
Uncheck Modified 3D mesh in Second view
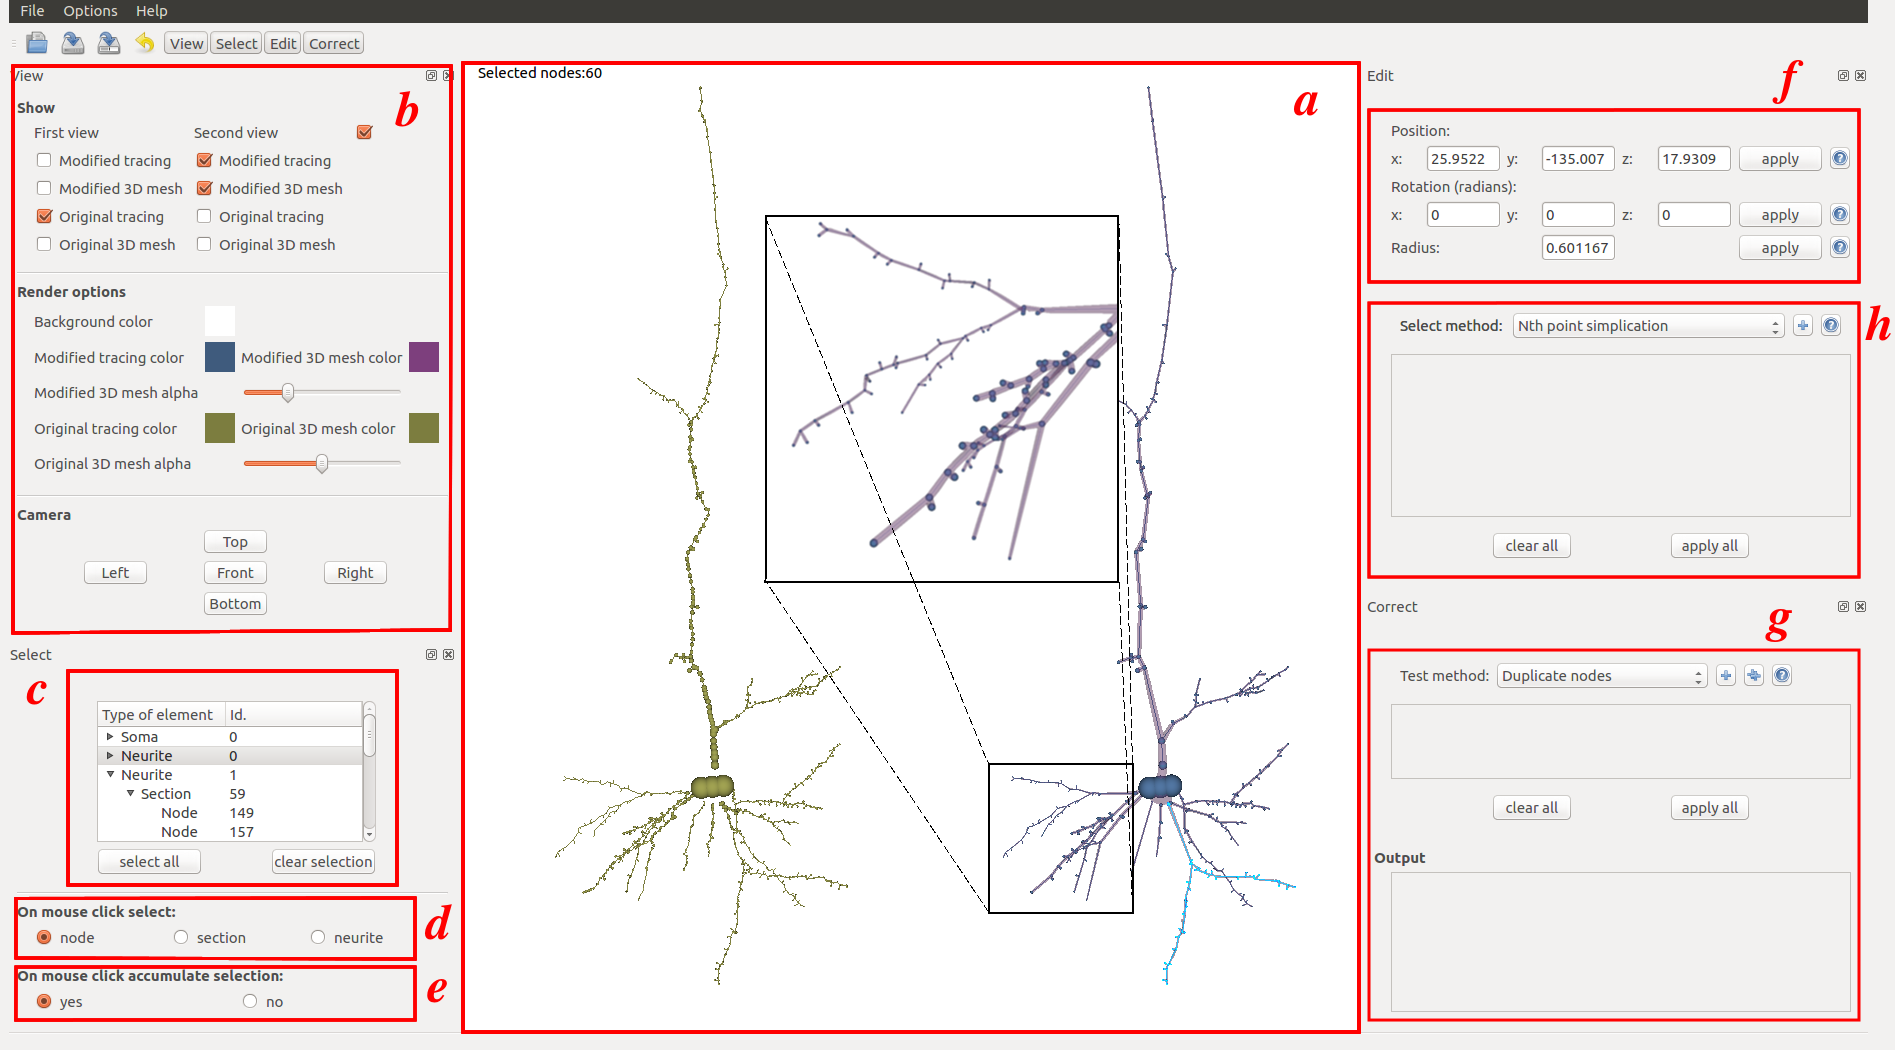tap(205, 188)
